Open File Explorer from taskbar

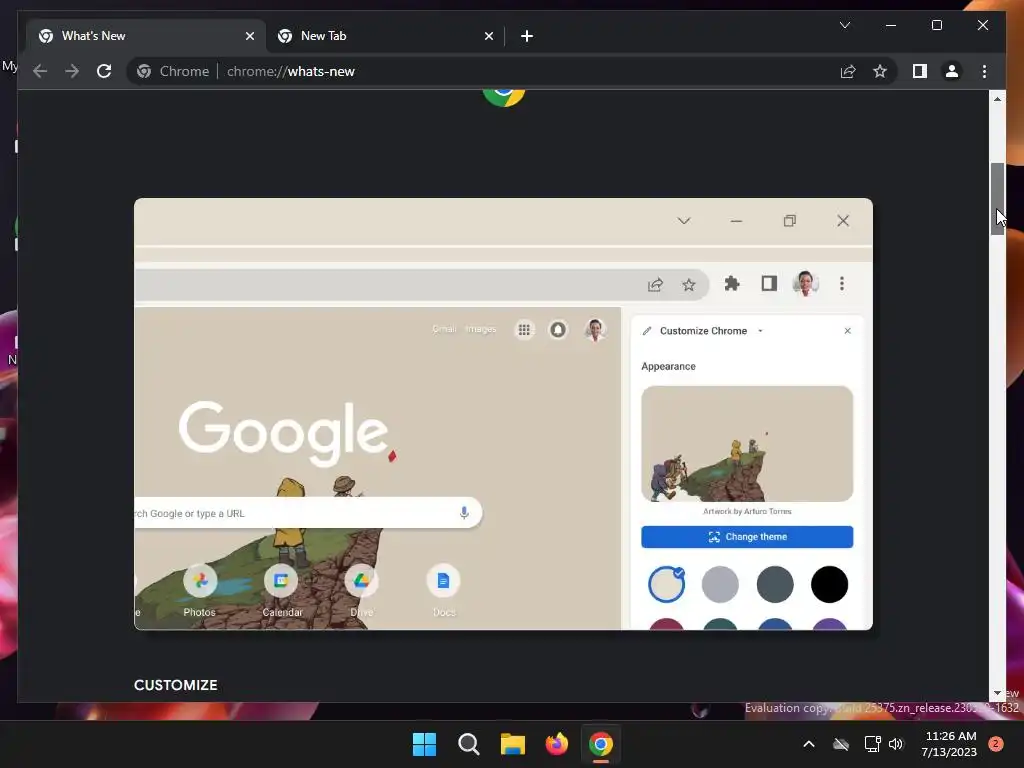513,744
